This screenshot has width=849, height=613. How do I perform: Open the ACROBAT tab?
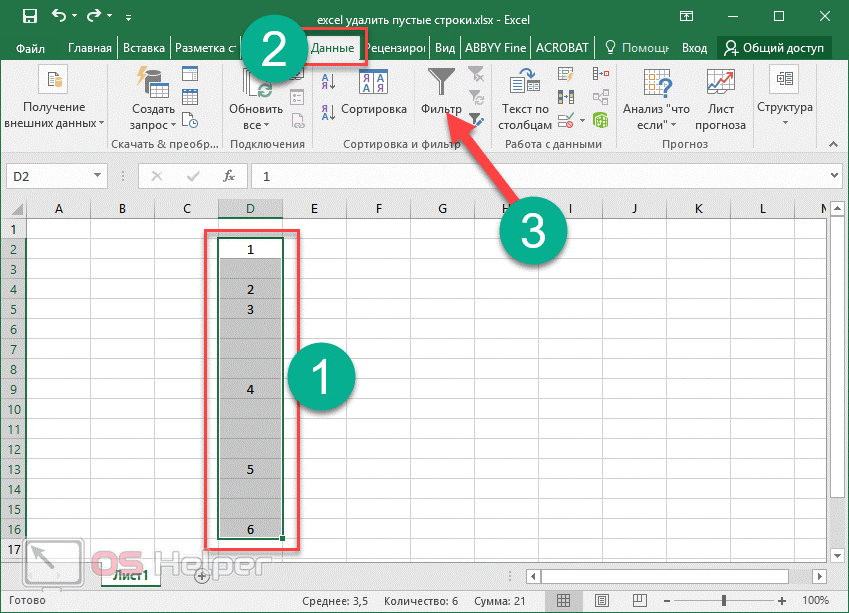562,48
